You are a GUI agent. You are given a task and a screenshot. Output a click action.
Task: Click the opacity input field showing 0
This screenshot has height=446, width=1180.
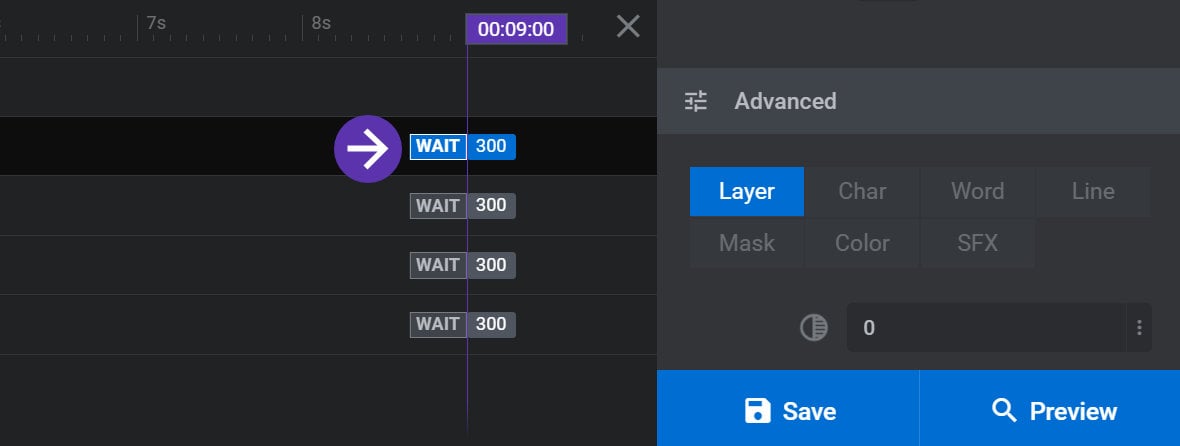pyautogui.click(x=986, y=327)
